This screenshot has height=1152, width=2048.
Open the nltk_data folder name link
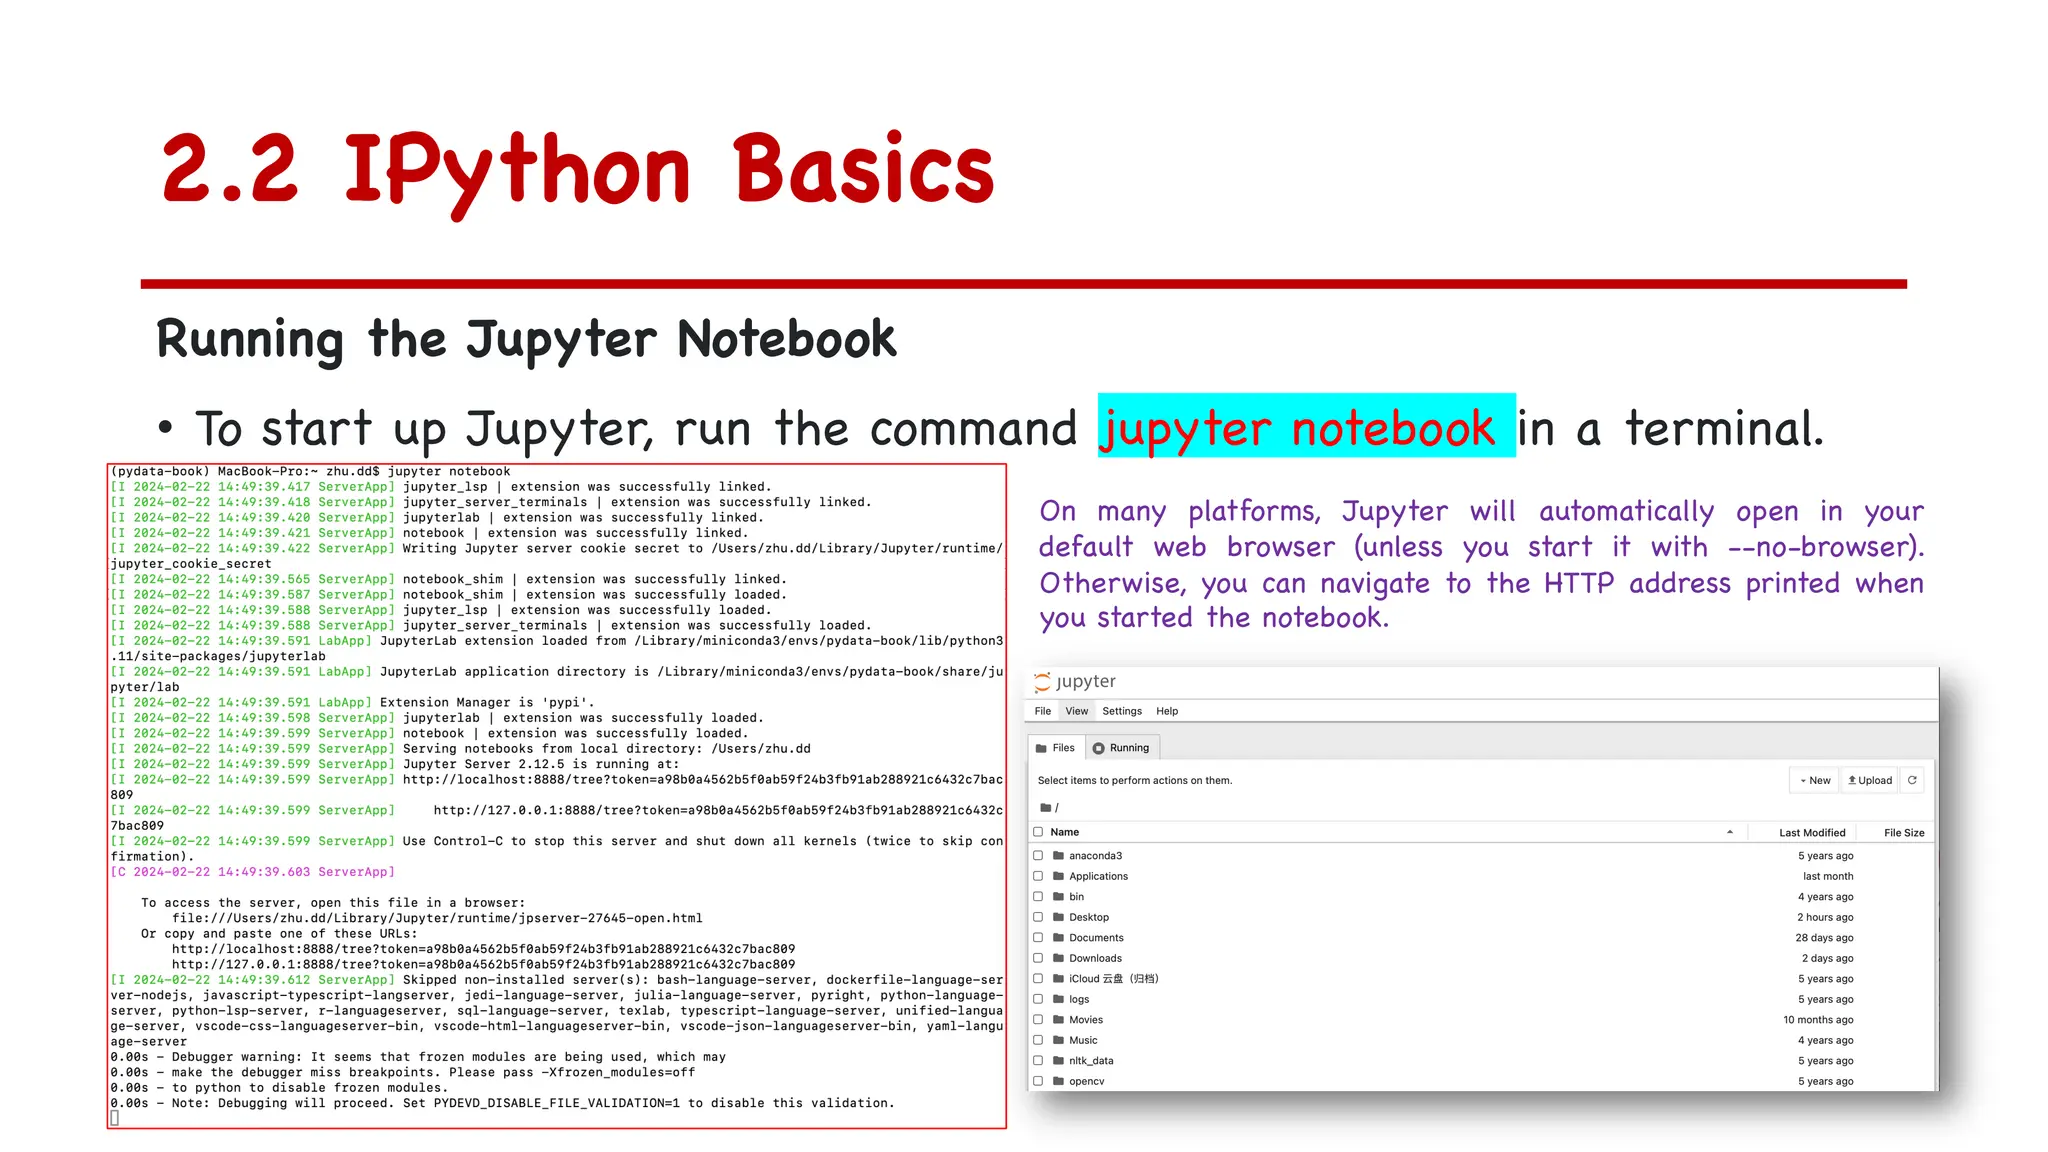click(x=1091, y=1060)
